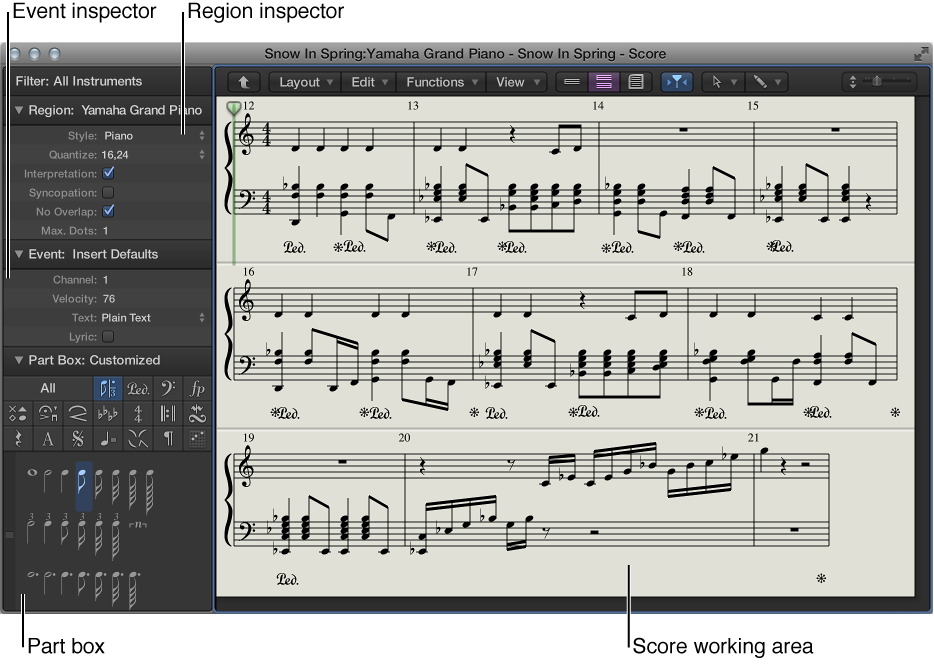
Task: Select the dynamics group marked fp
Action: point(198,388)
